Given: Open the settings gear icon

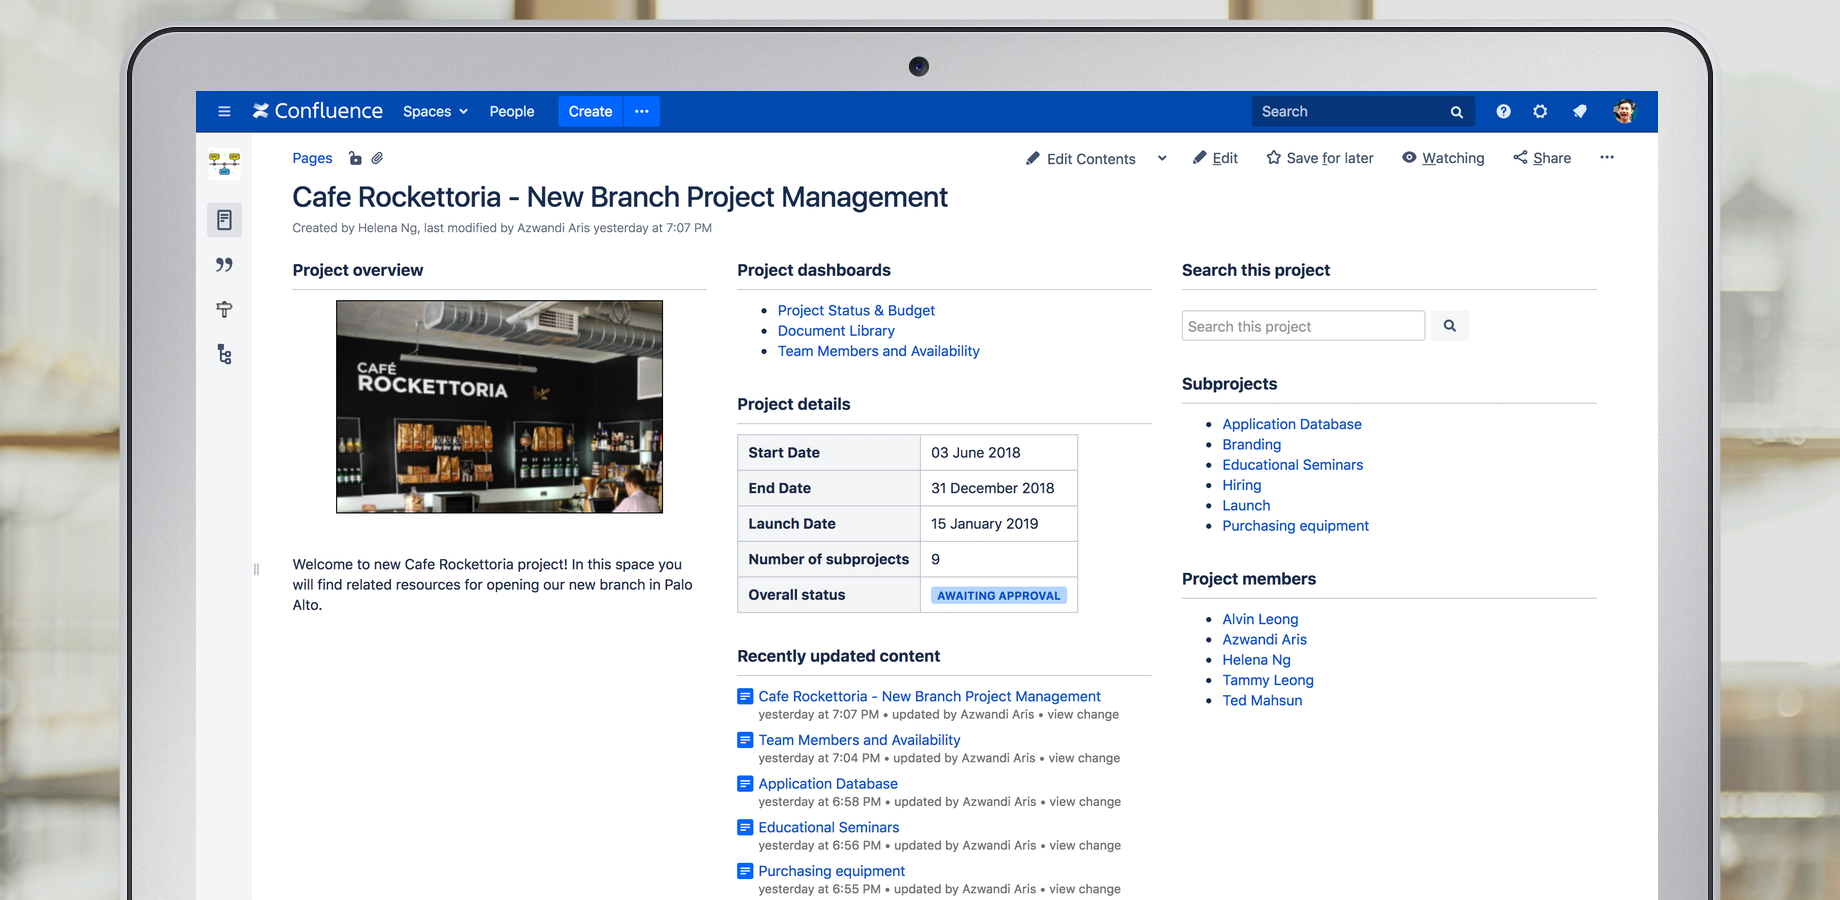Looking at the screenshot, I should (1540, 111).
